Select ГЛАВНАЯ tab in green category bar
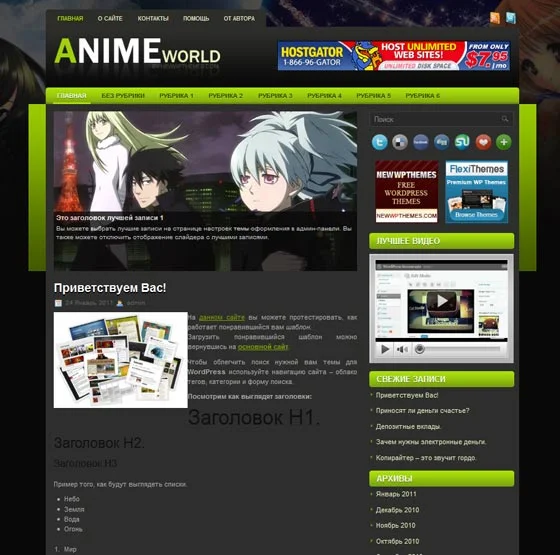This screenshot has height=555, width=560. pos(72,96)
